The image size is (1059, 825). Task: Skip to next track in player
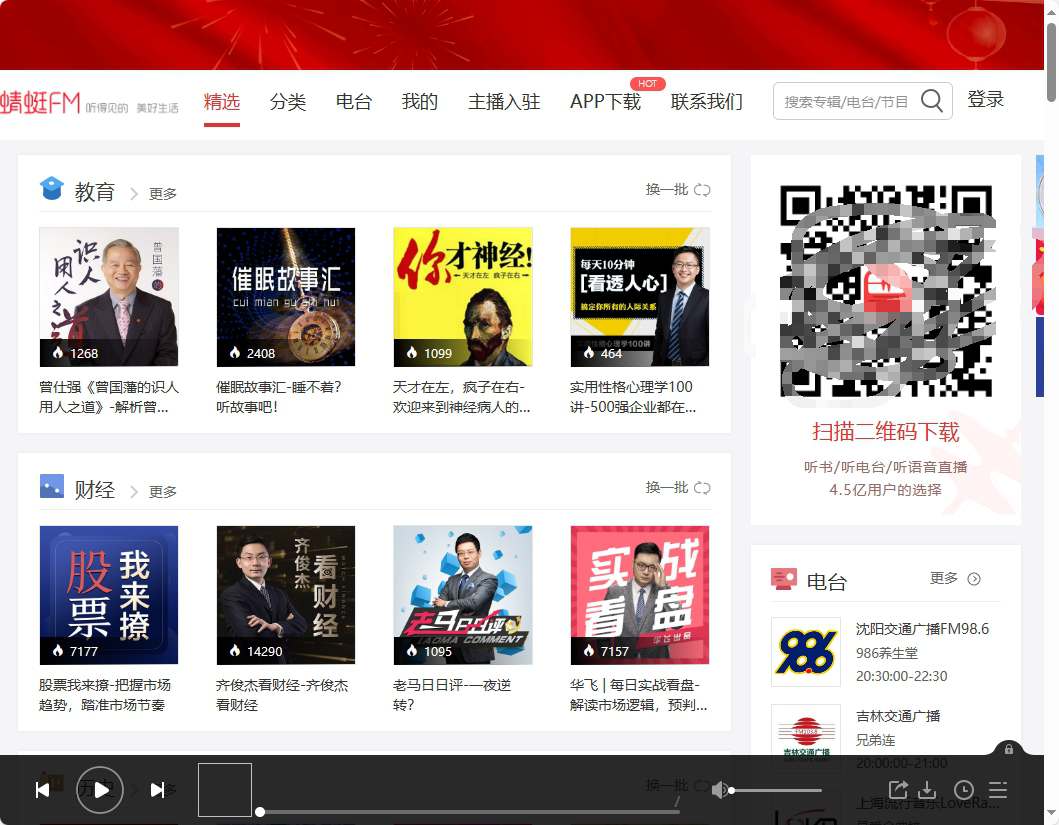pyautogui.click(x=157, y=790)
